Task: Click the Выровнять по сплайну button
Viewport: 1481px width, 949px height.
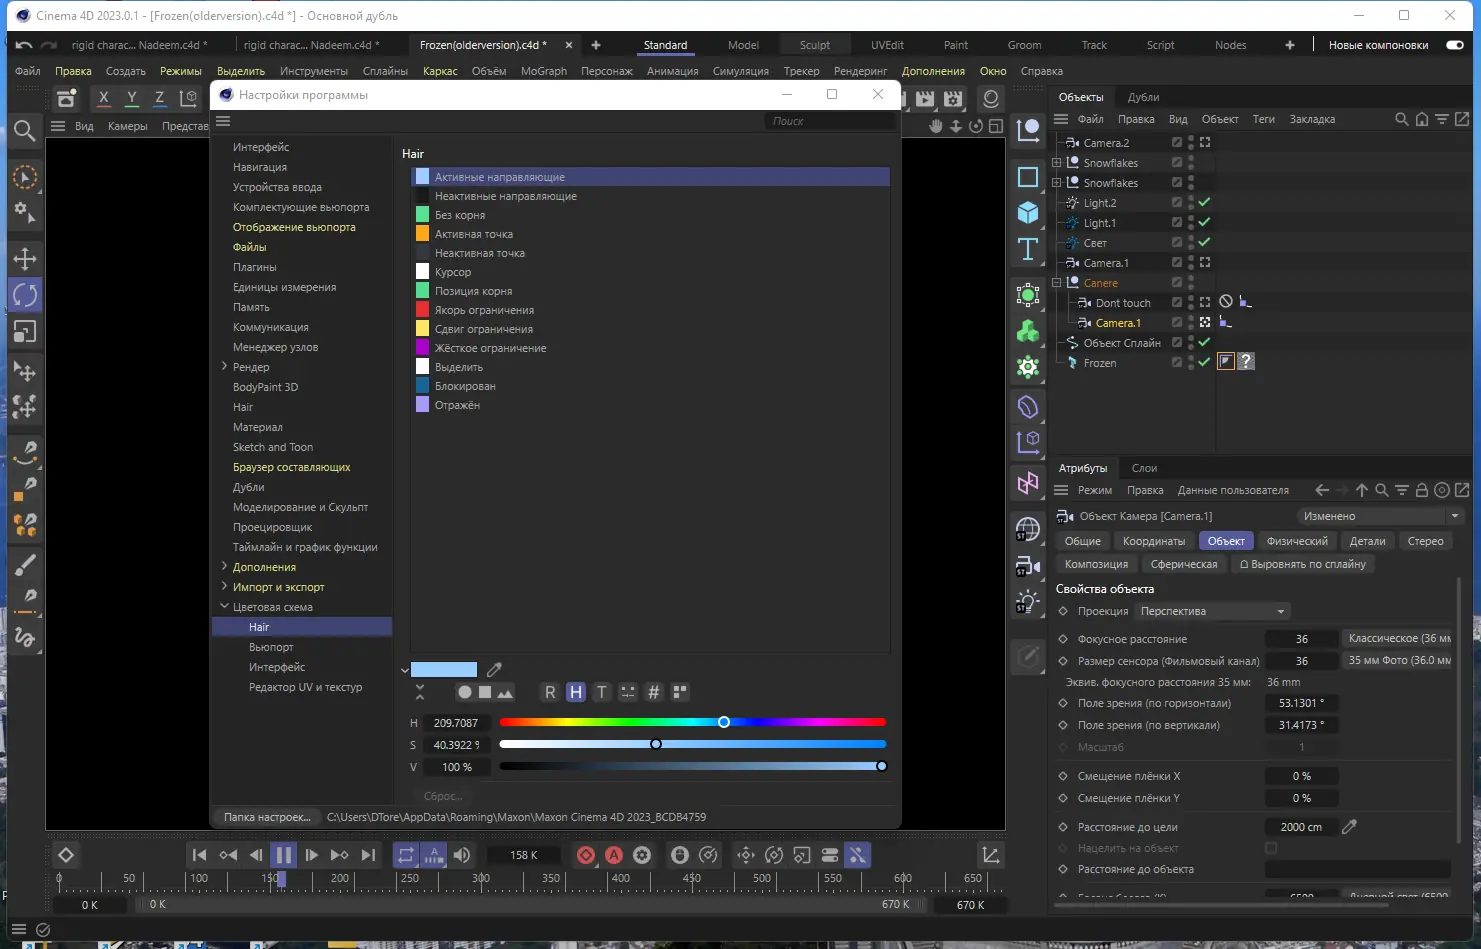Action: pyautogui.click(x=1303, y=564)
